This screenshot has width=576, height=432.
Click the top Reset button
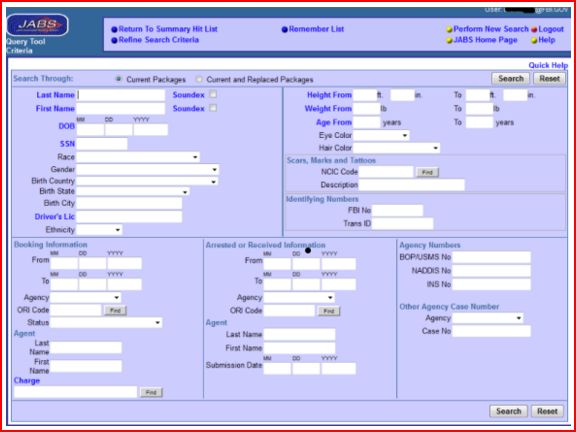tap(550, 79)
